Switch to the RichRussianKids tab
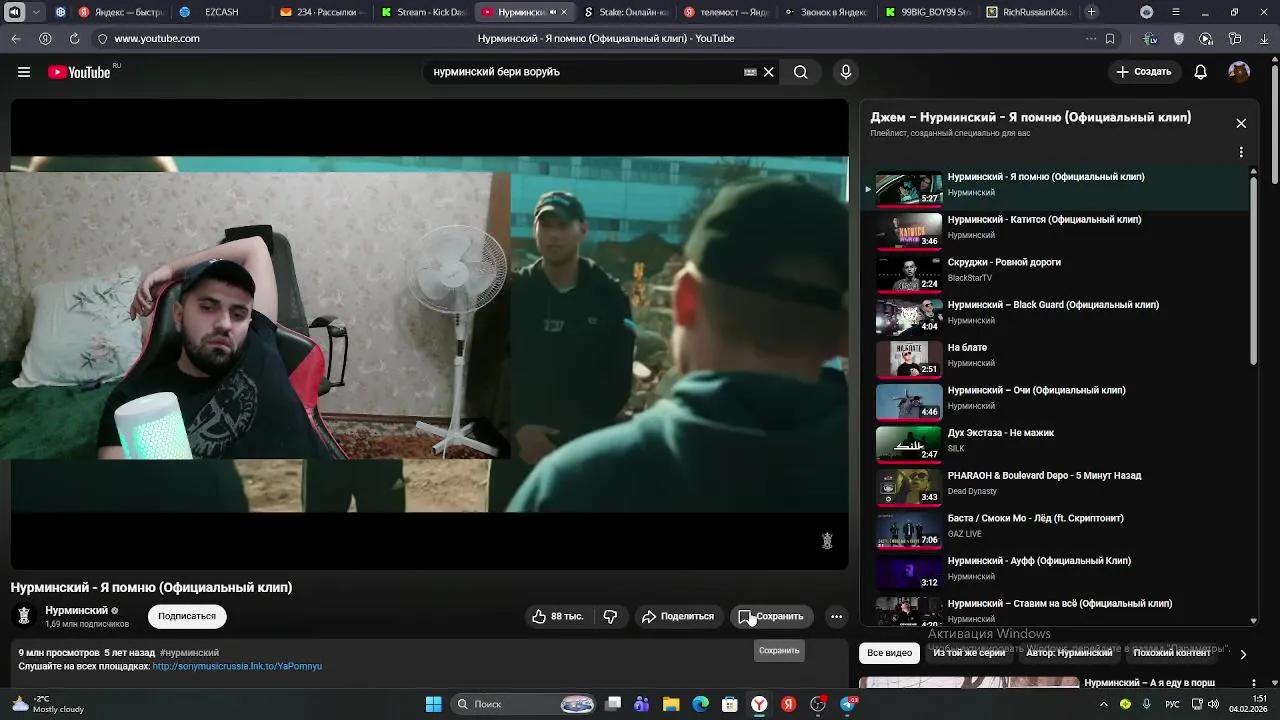 click(1028, 12)
